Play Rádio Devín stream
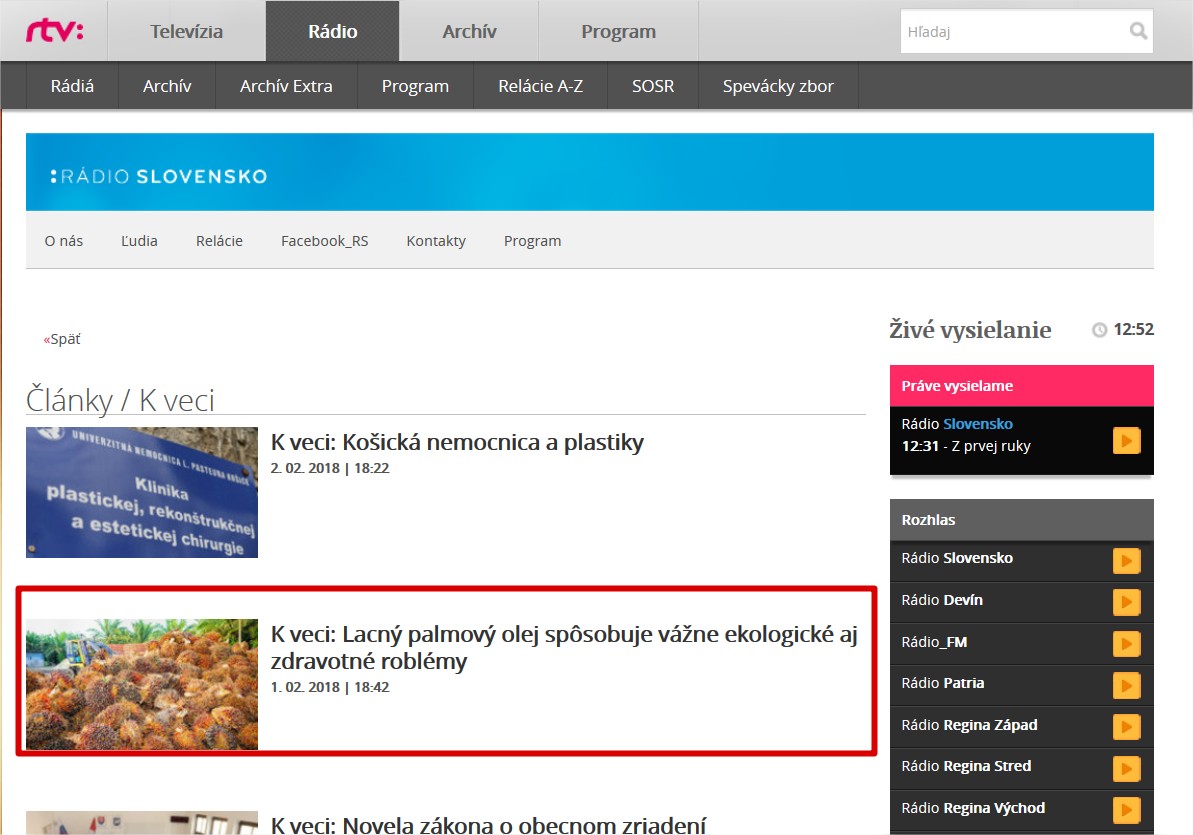Viewport: 1193px width, 835px height. pos(1126,602)
